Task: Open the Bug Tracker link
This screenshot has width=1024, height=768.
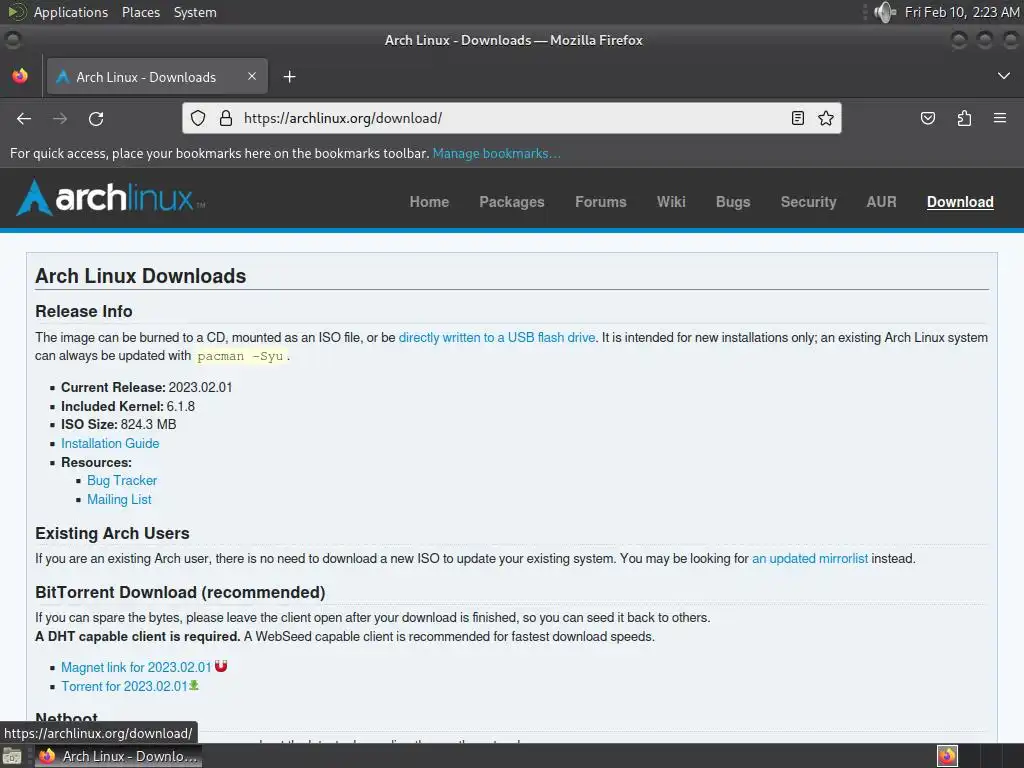Action: coord(122,481)
